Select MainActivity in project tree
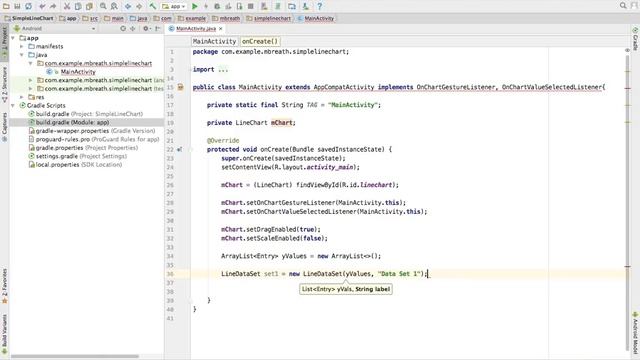This screenshot has width=640, height=360. pyautogui.click(x=78, y=72)
